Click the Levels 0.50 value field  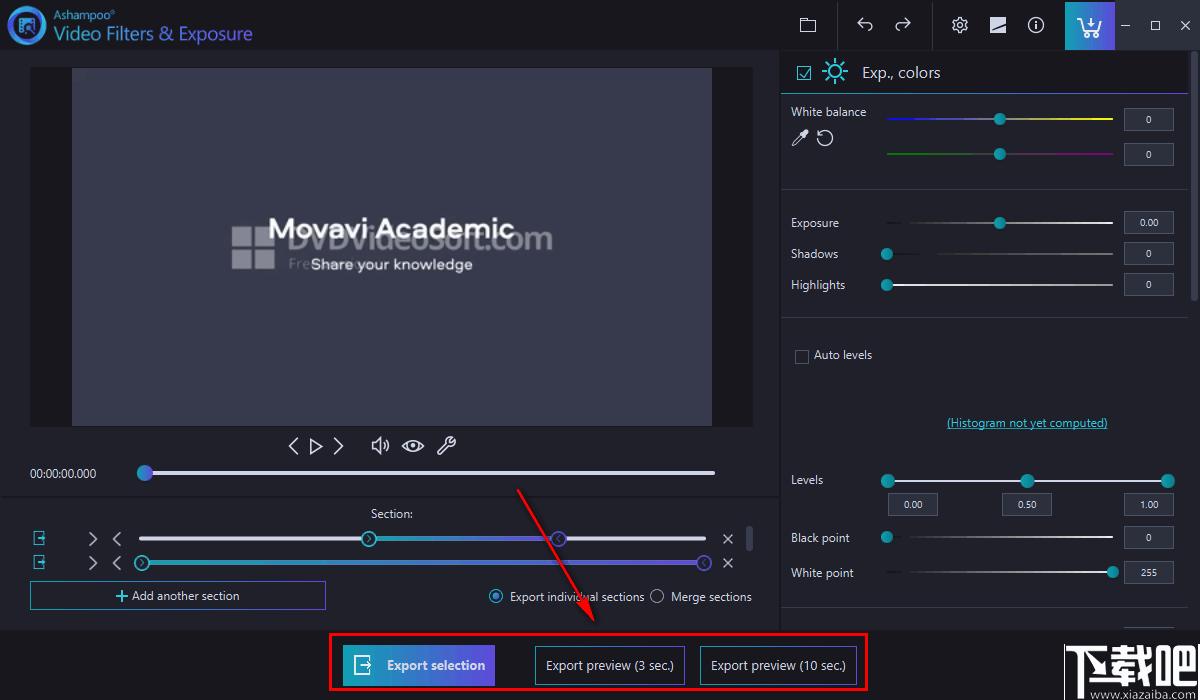click(1027, 505)
